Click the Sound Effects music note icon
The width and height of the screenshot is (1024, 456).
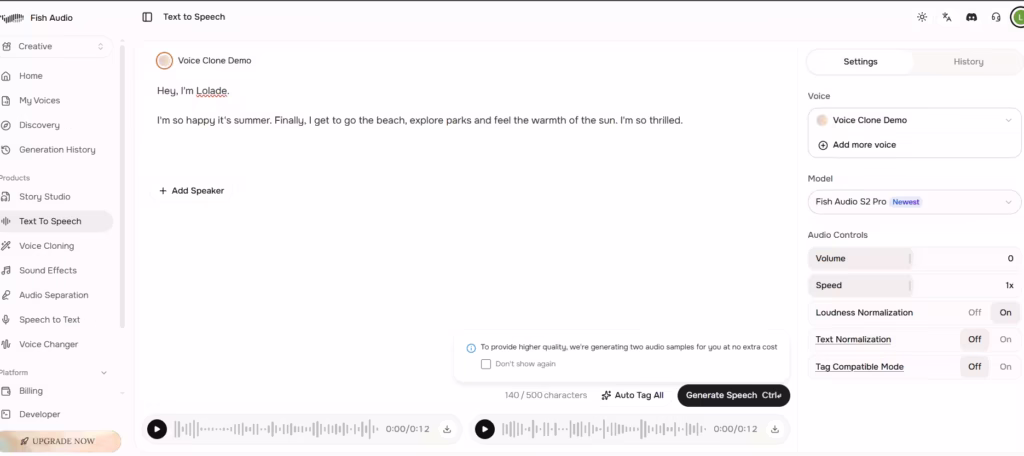coord(6,270)
